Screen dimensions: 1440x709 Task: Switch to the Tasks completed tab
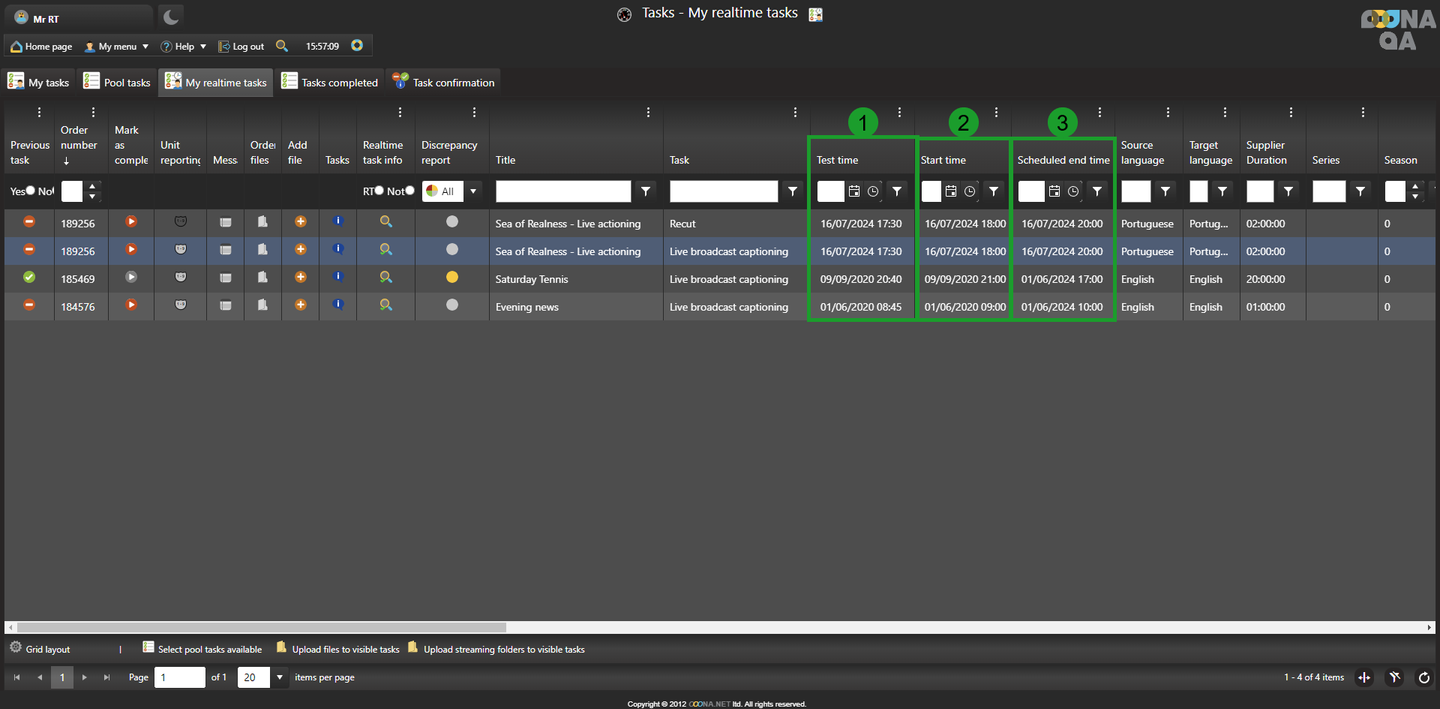[x=330, y=82]
